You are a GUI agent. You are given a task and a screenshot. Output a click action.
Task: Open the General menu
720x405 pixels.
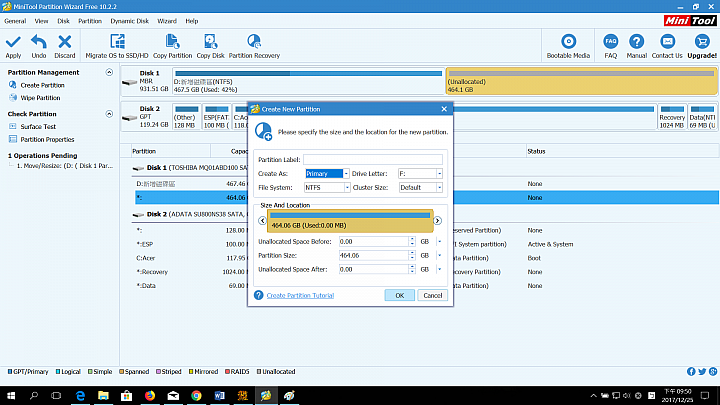15,21
